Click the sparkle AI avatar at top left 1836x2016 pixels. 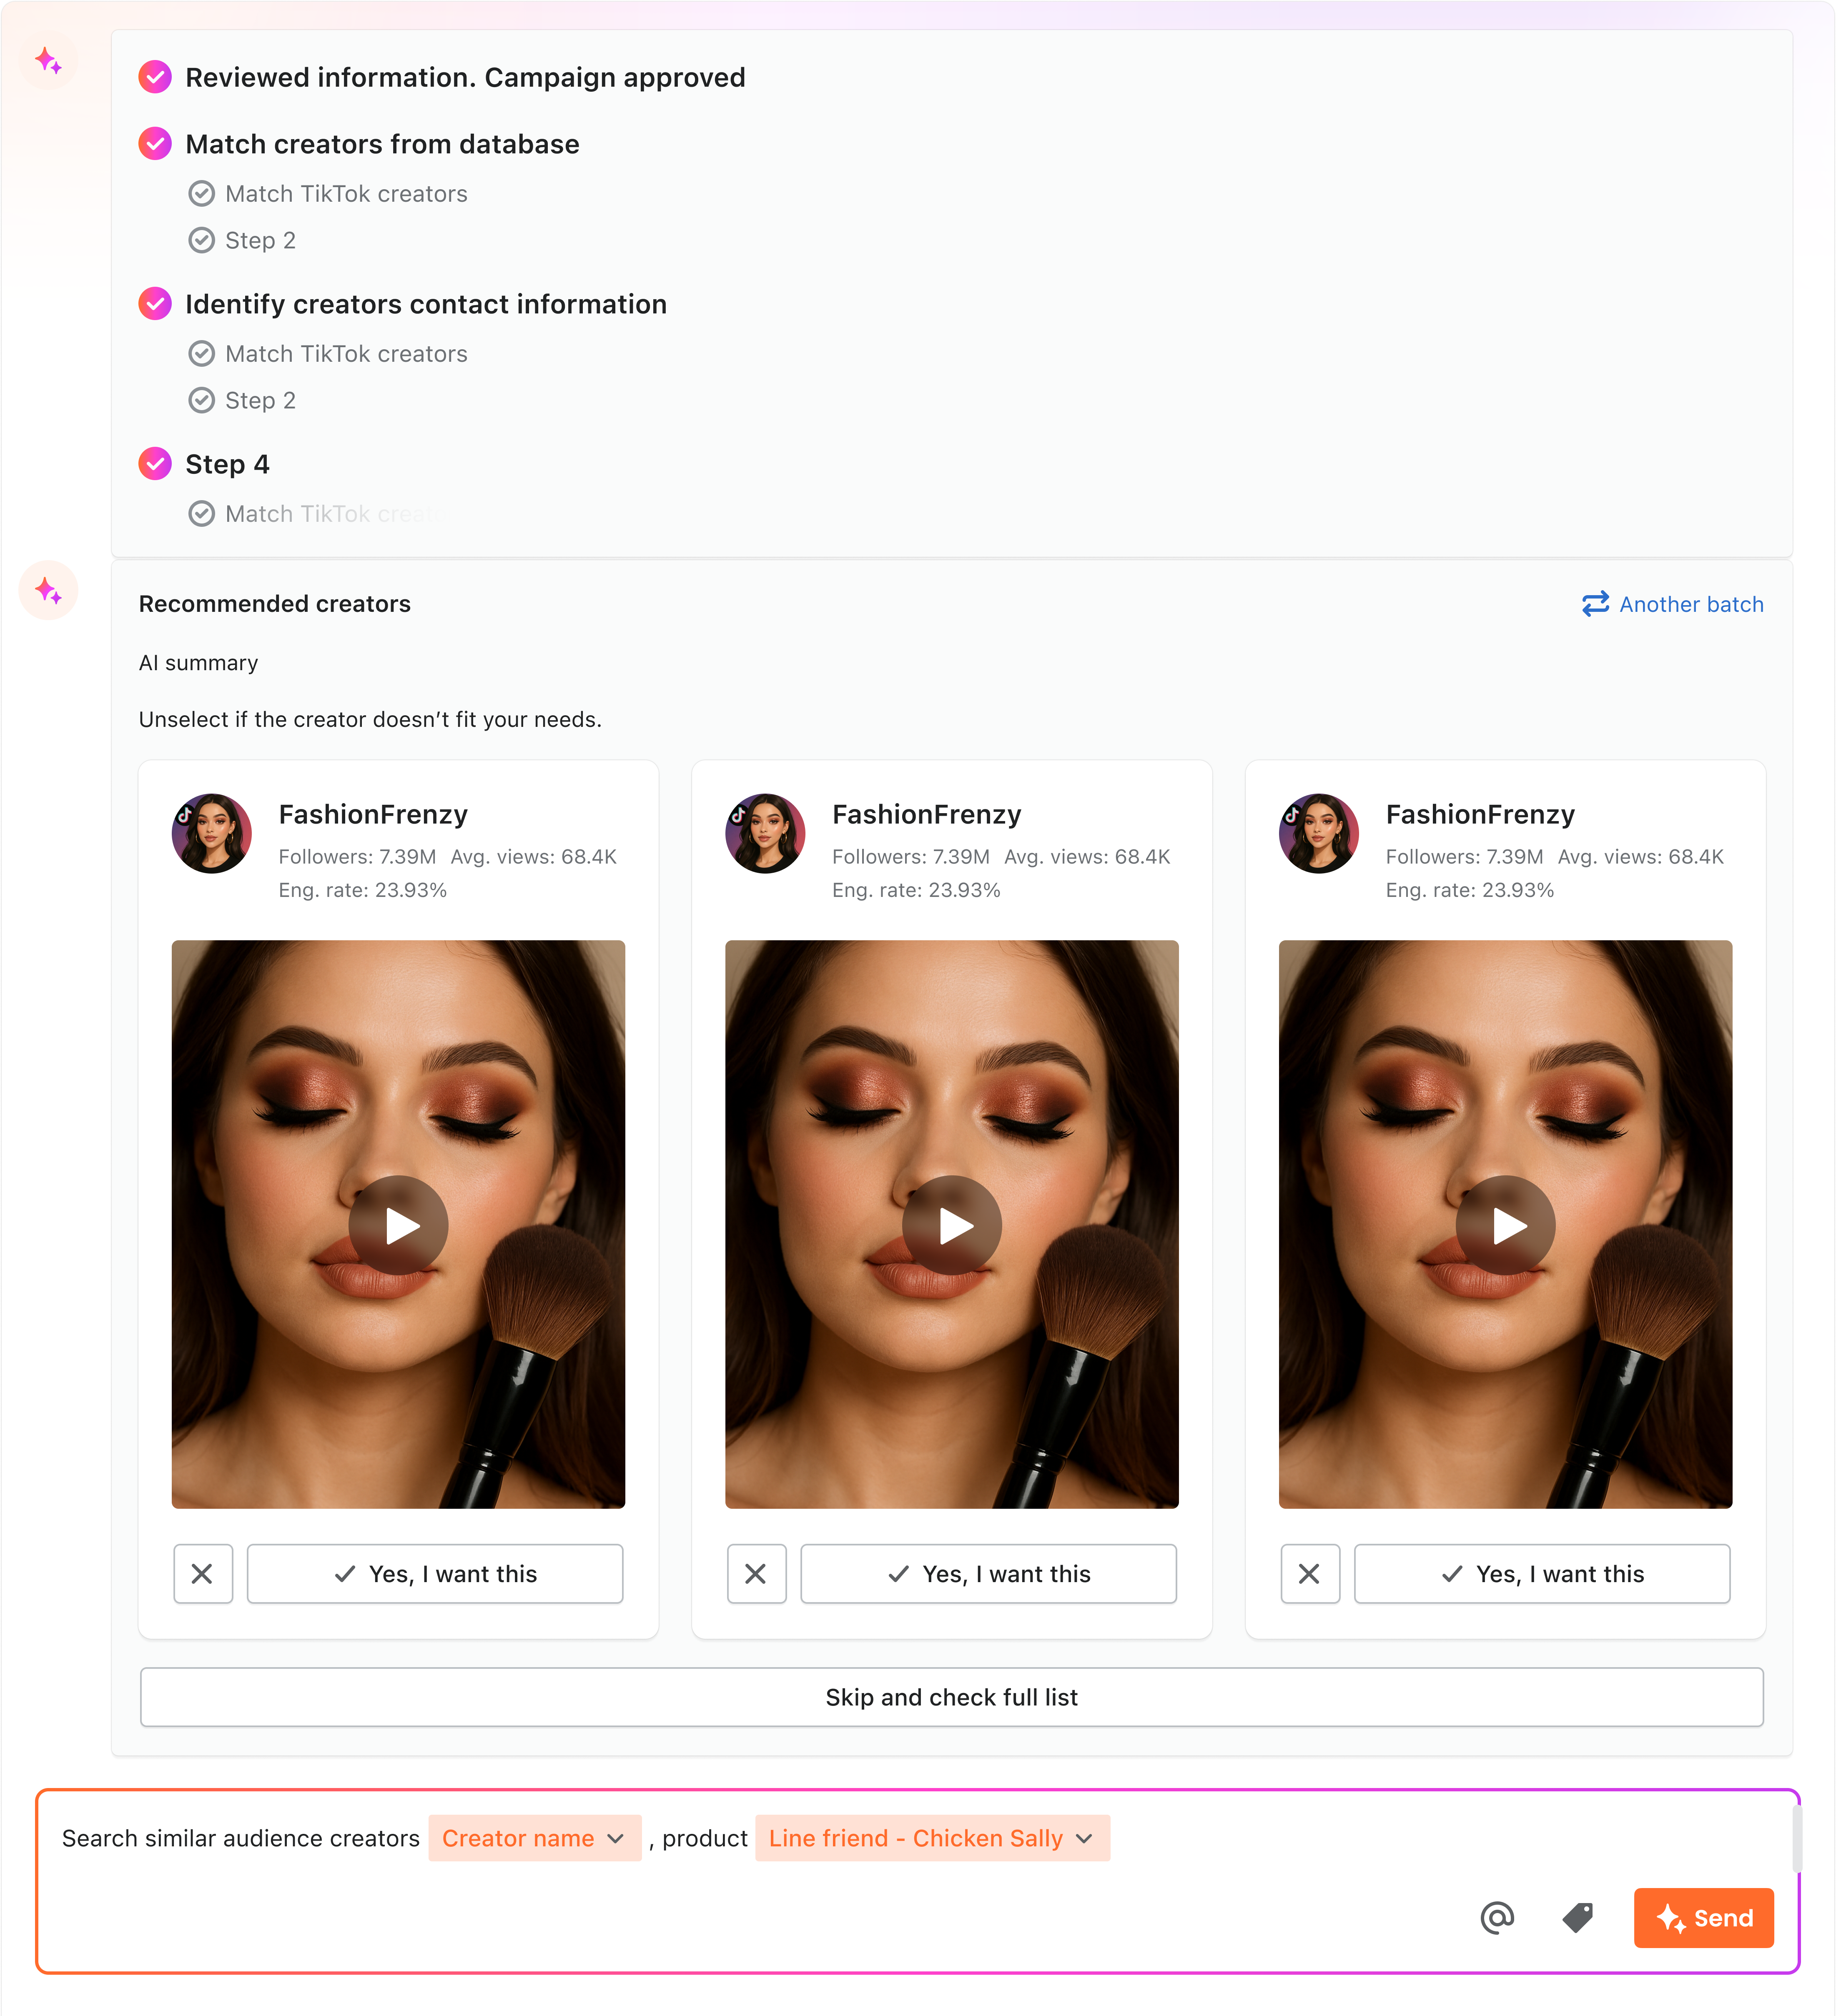point(48,61)
